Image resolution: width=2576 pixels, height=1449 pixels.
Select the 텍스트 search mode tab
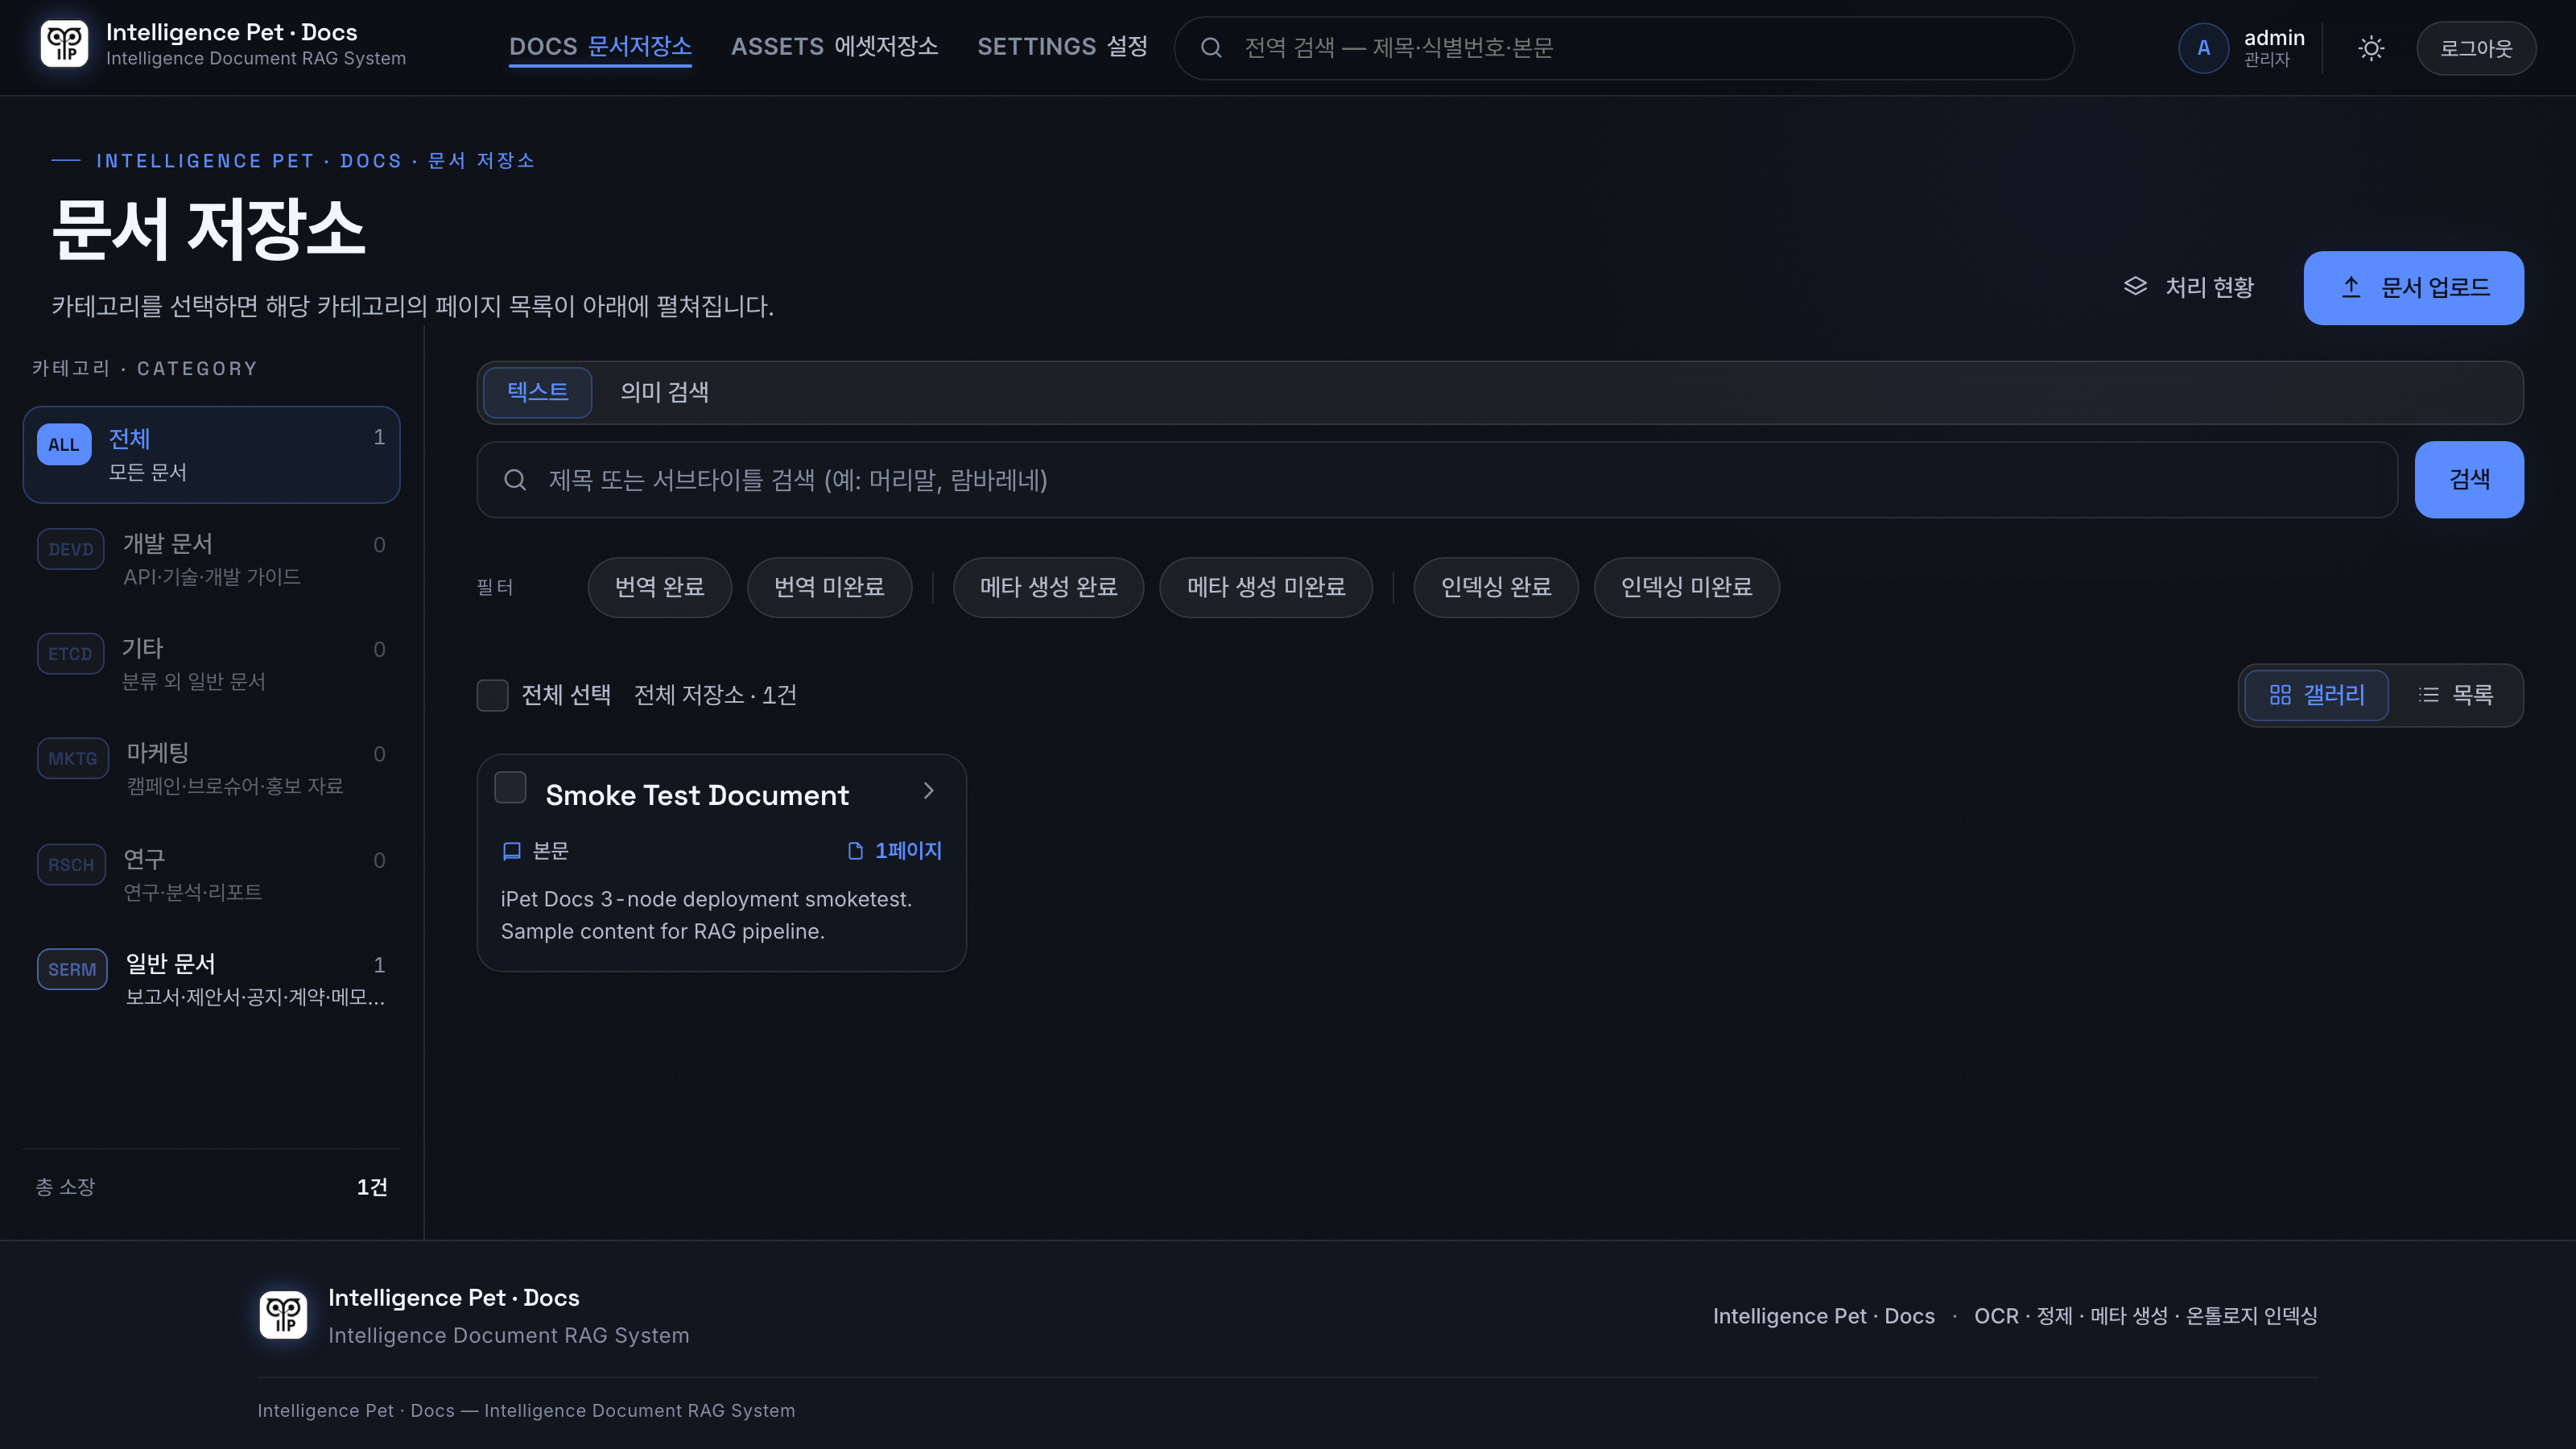pos(537,392)
